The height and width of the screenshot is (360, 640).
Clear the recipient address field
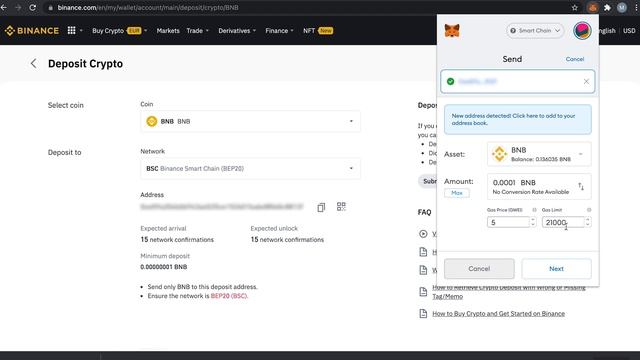(586, 82)
